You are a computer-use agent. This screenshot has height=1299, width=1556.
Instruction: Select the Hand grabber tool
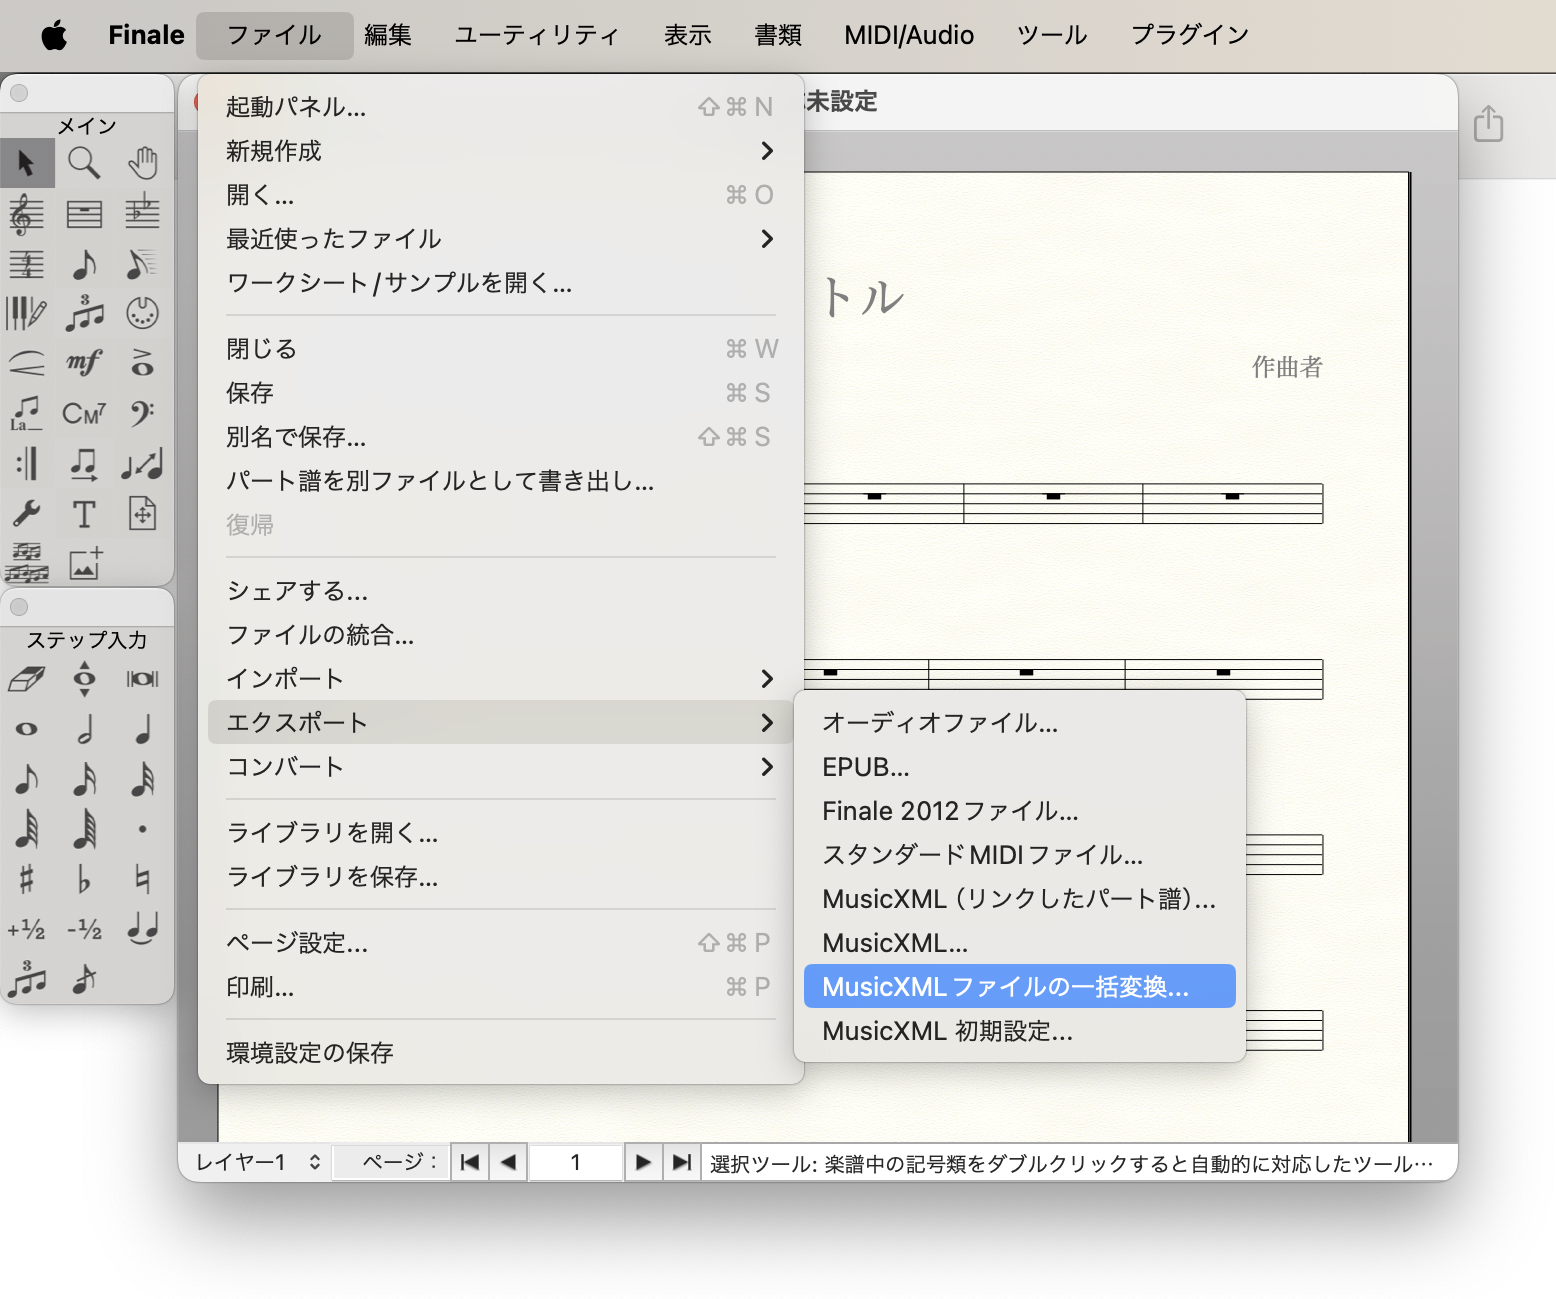143,162
